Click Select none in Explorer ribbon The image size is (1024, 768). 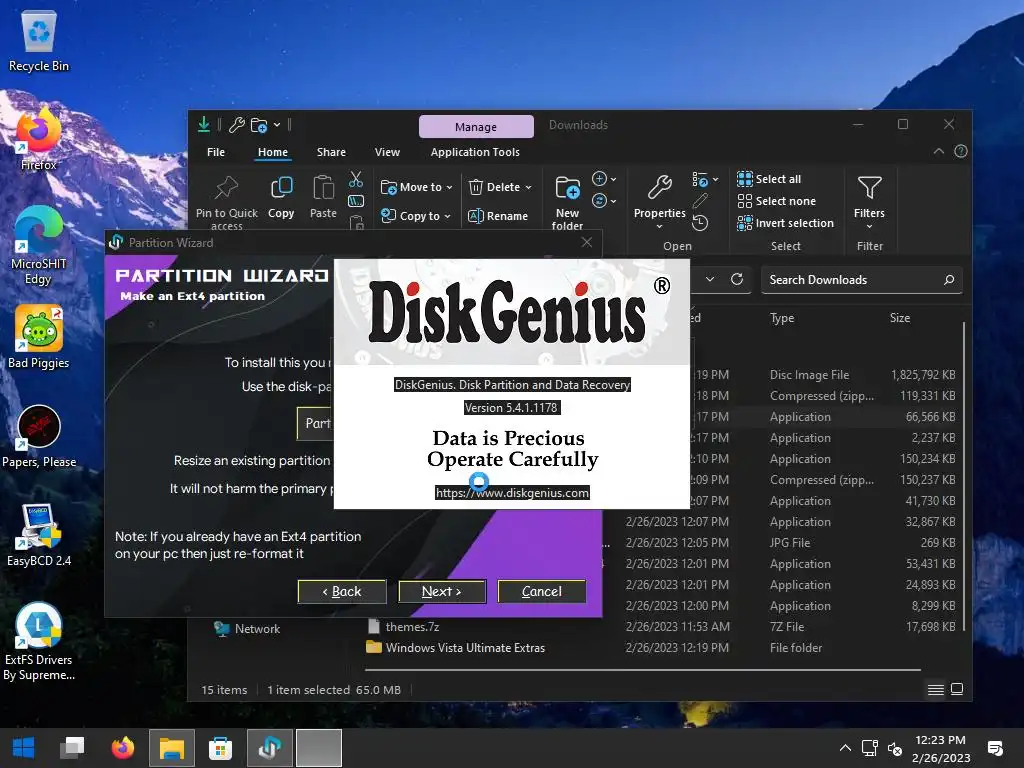(x=776, y=201)
